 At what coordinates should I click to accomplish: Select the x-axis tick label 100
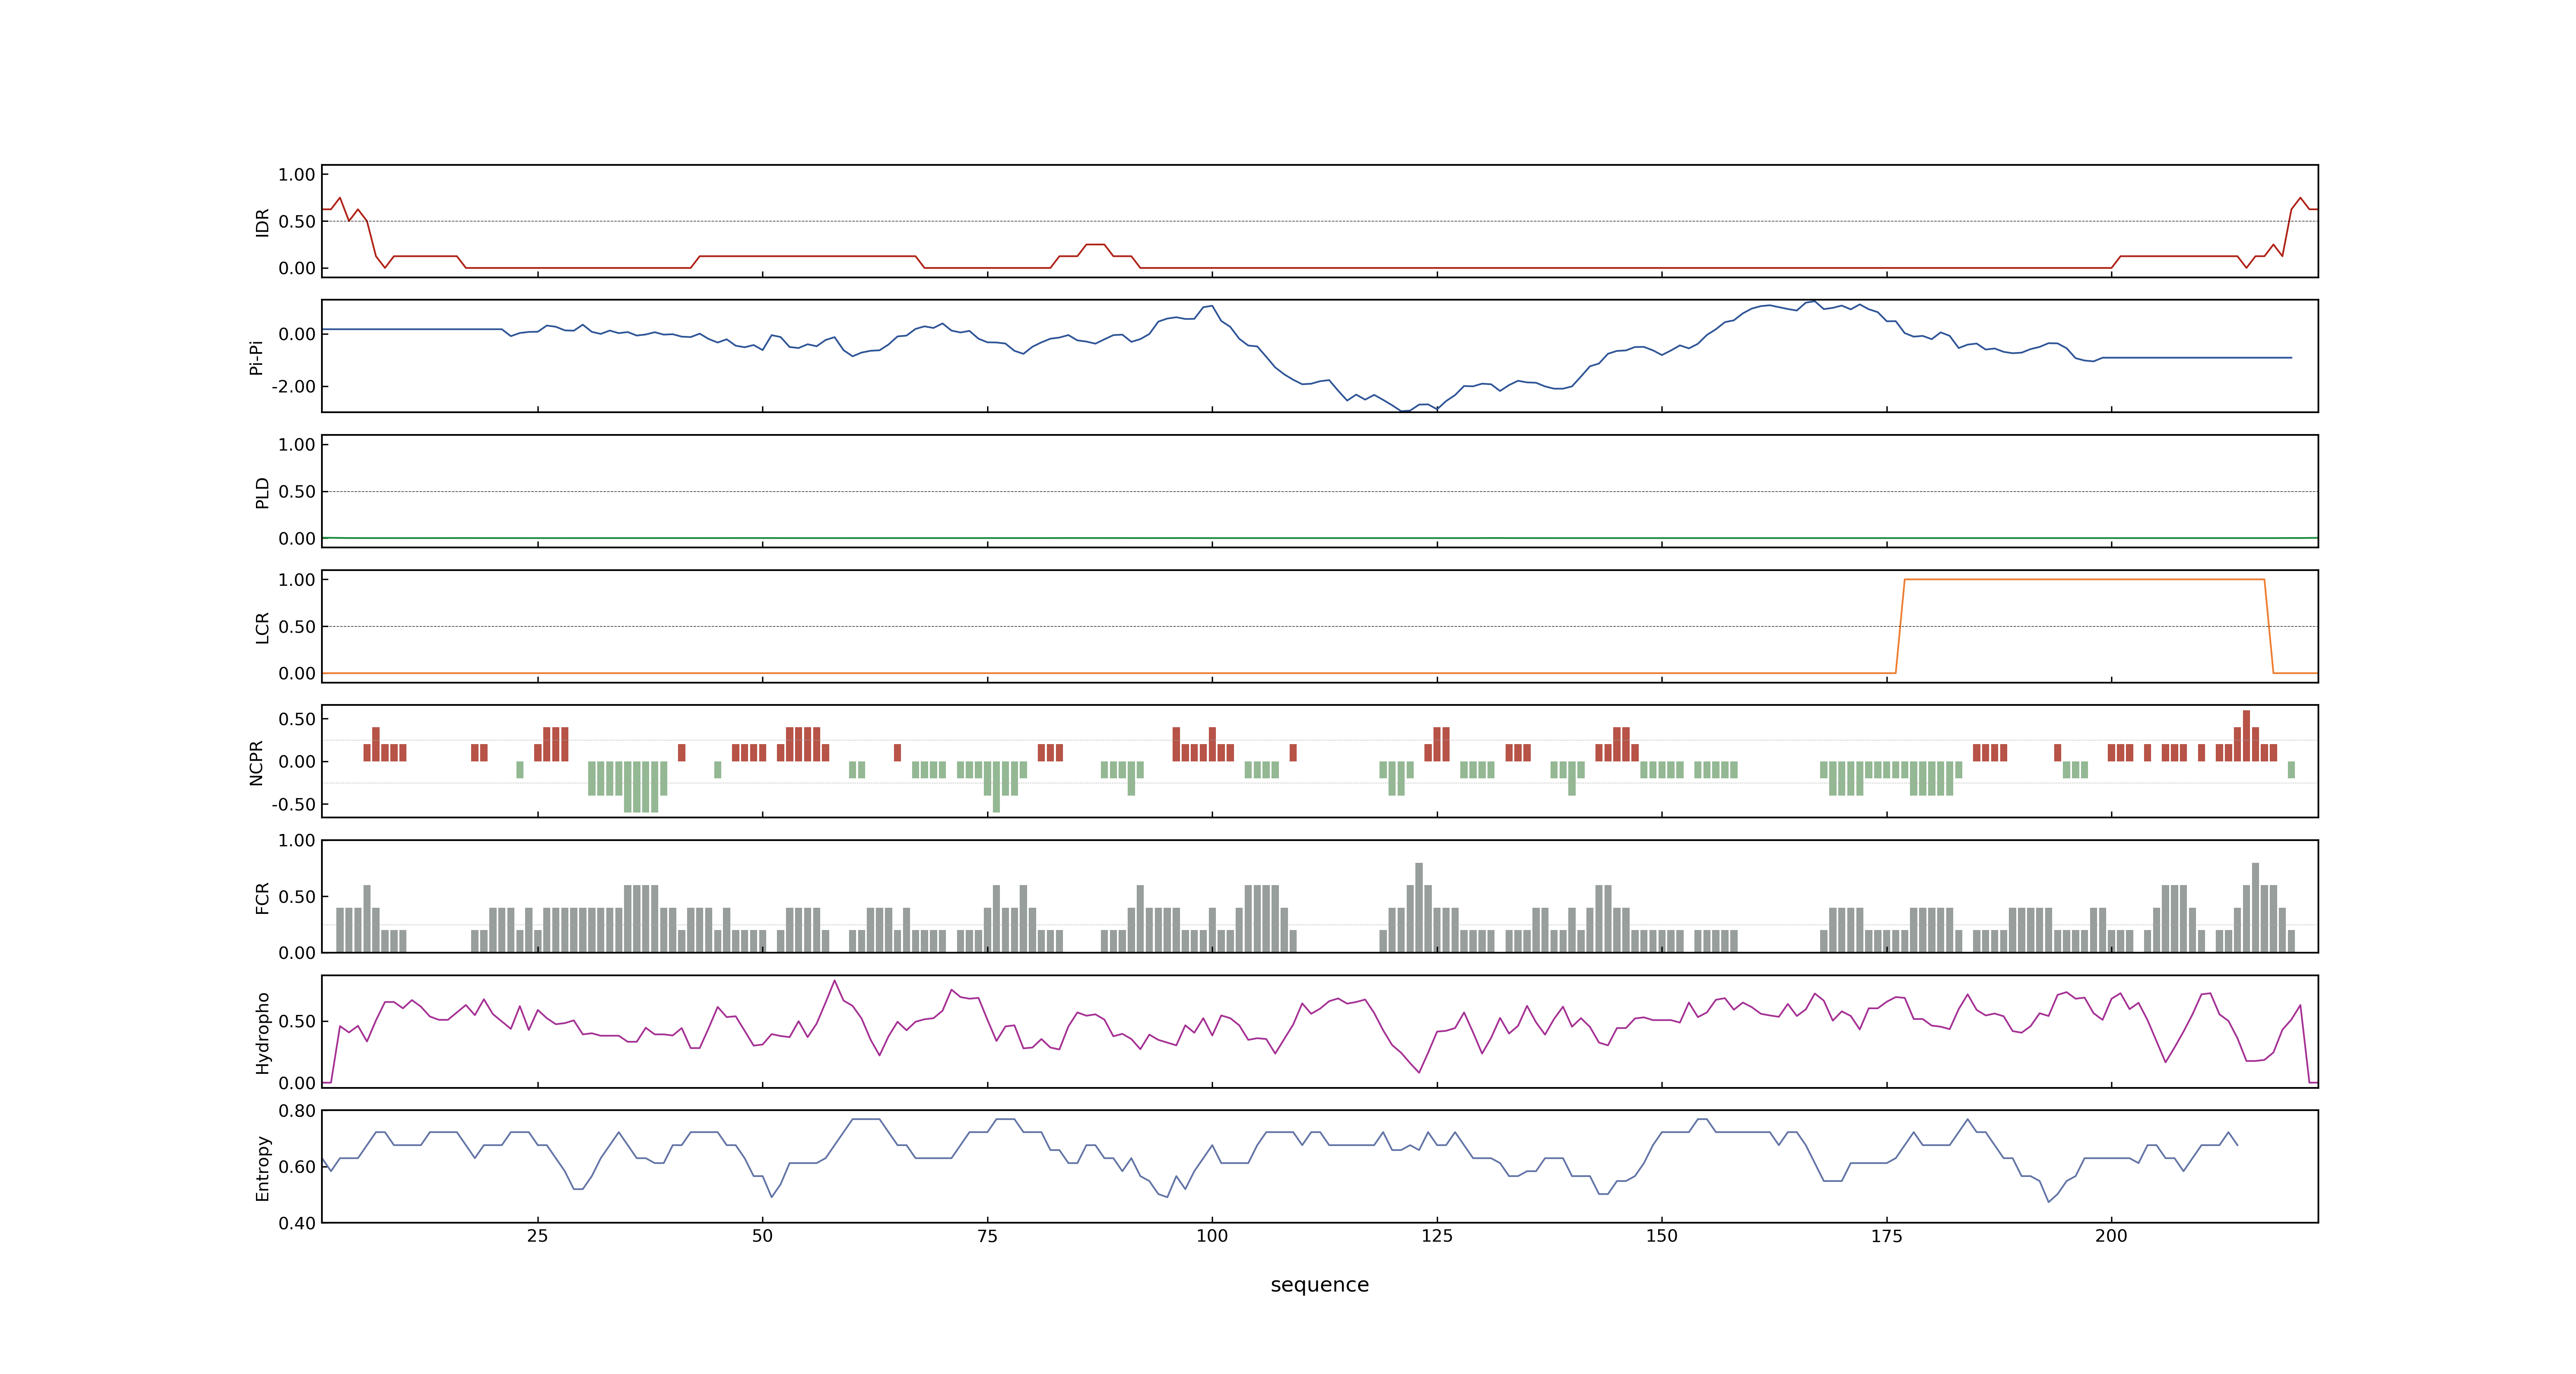tap(1212, 1236)
